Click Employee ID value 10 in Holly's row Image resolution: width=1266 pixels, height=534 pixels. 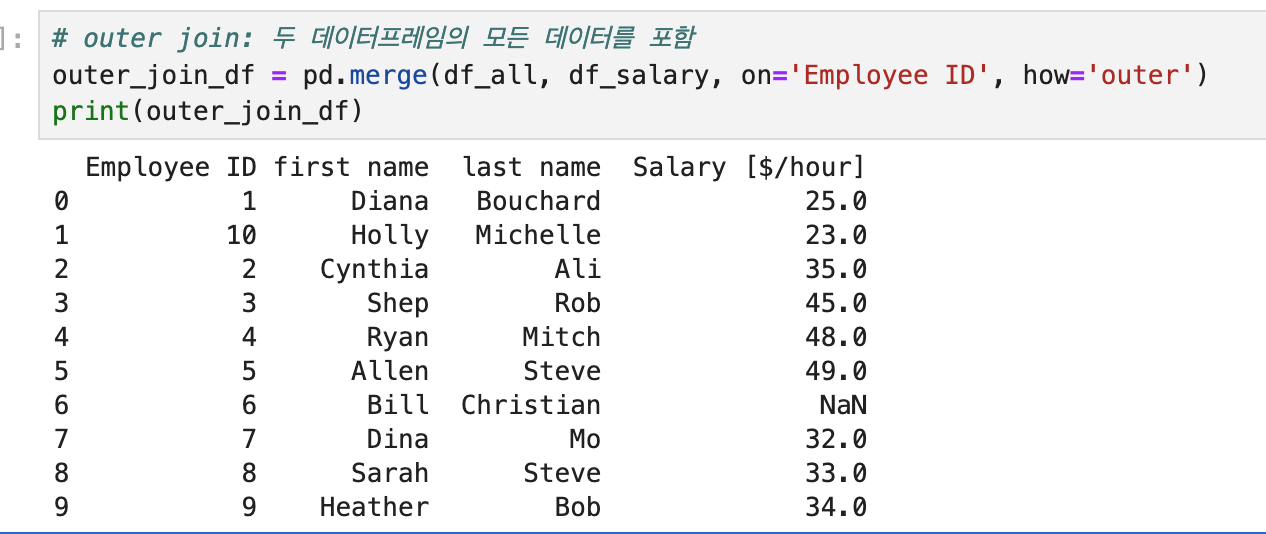click(241, 235)
